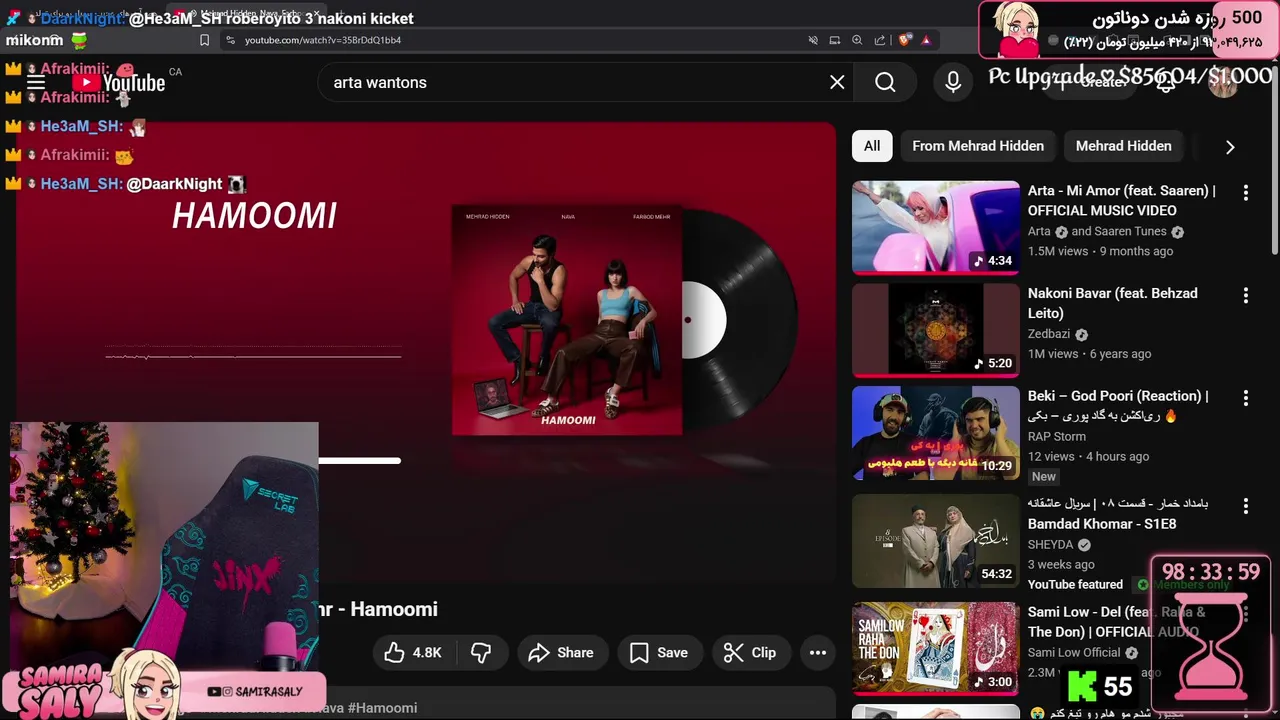The width and height of the screenshot is (1280, 720).
Task: Click the #Hamoomi hashtag in description
Action: [382, 708]
